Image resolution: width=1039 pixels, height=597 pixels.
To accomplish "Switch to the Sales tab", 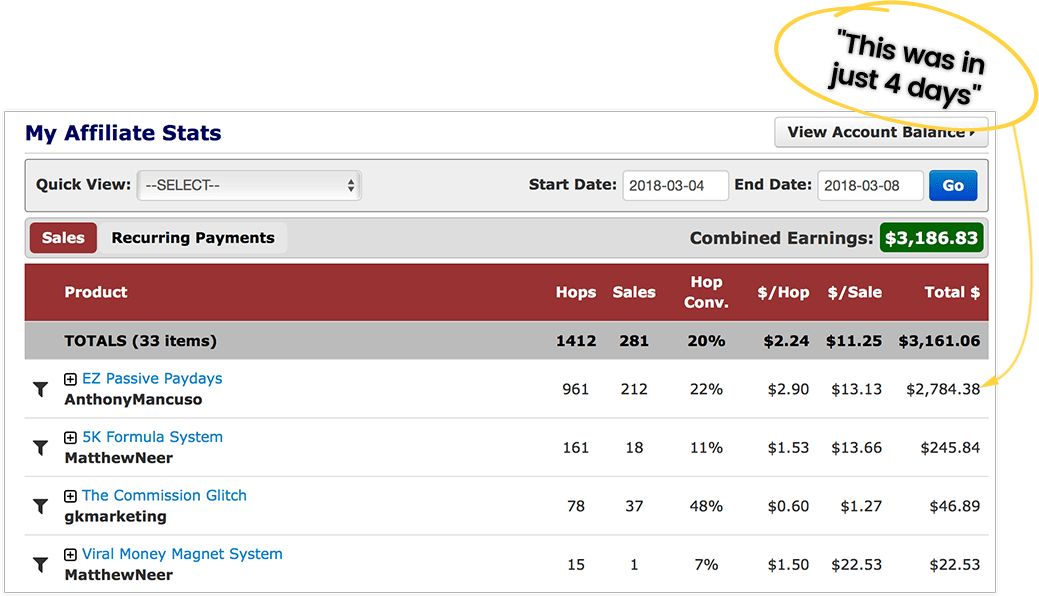I will tap(63, 238).
